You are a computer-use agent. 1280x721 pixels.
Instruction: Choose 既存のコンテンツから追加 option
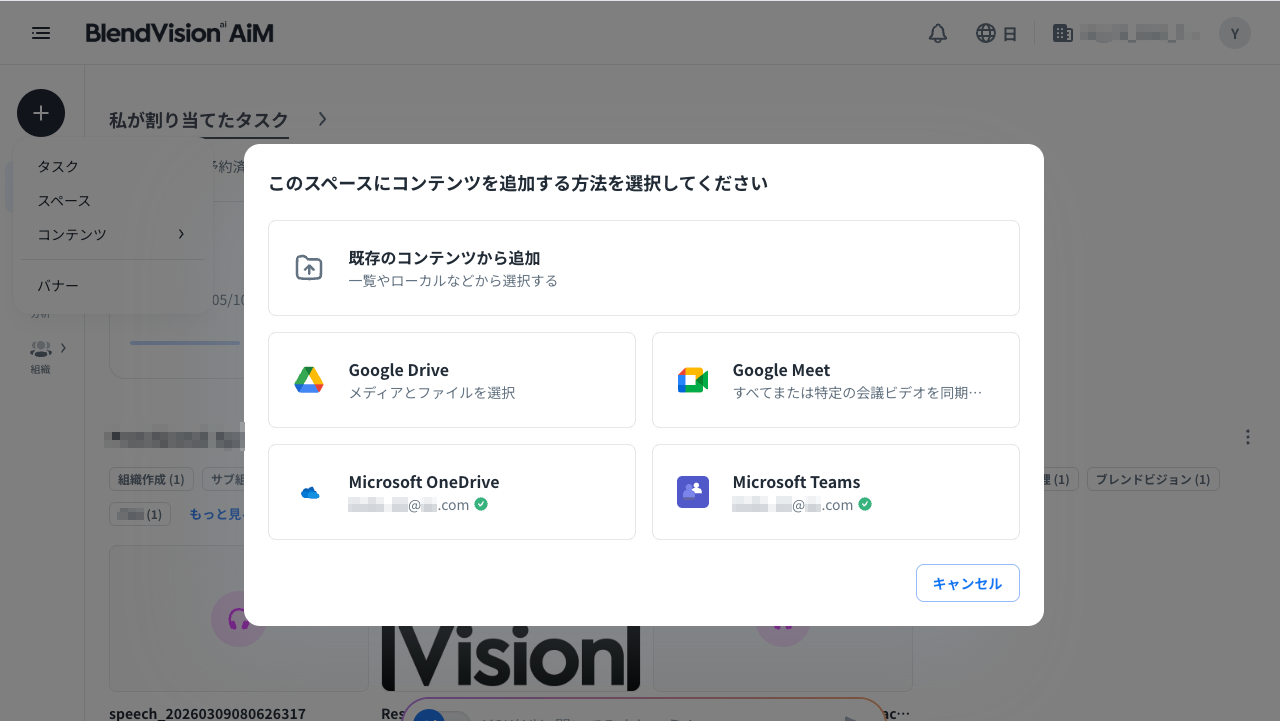tap(644, 268)
